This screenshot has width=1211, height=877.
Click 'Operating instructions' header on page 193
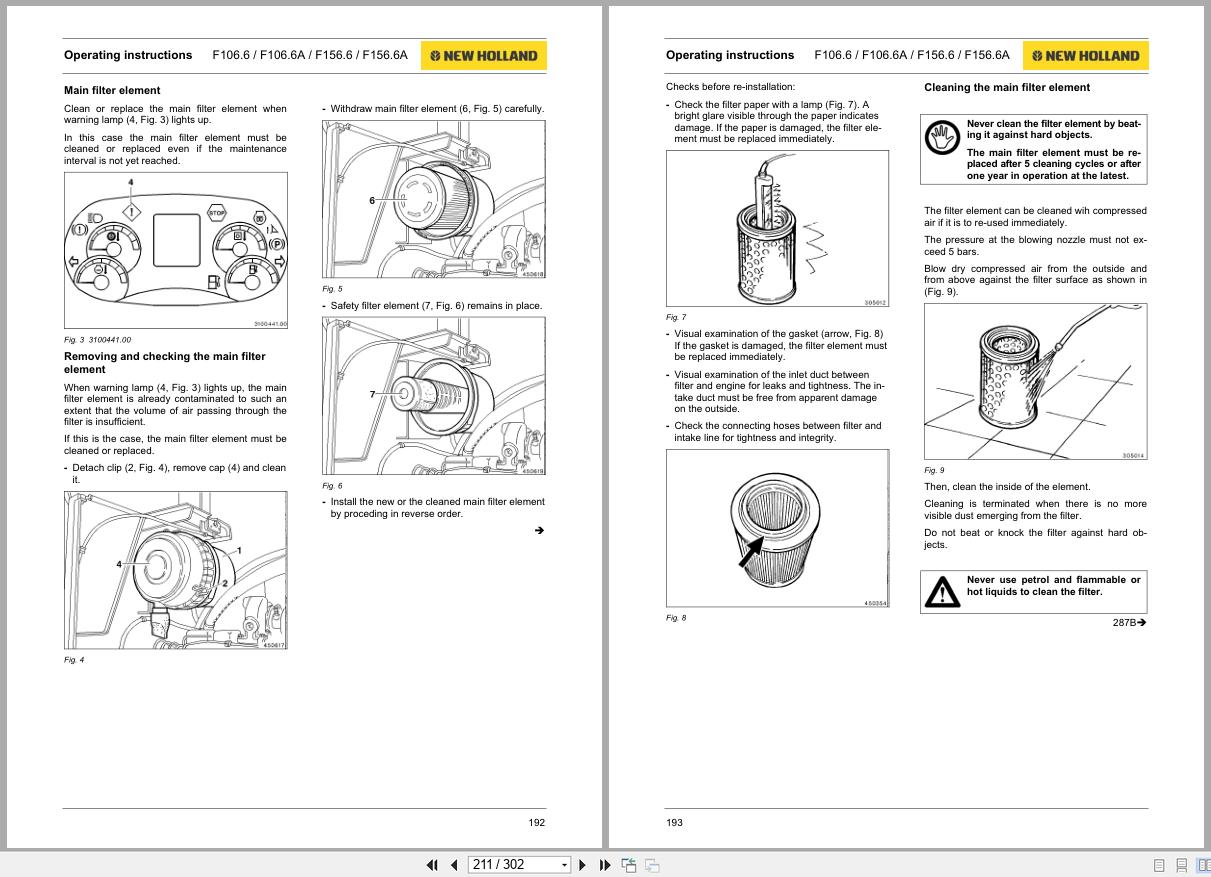(x=730, y=55)
